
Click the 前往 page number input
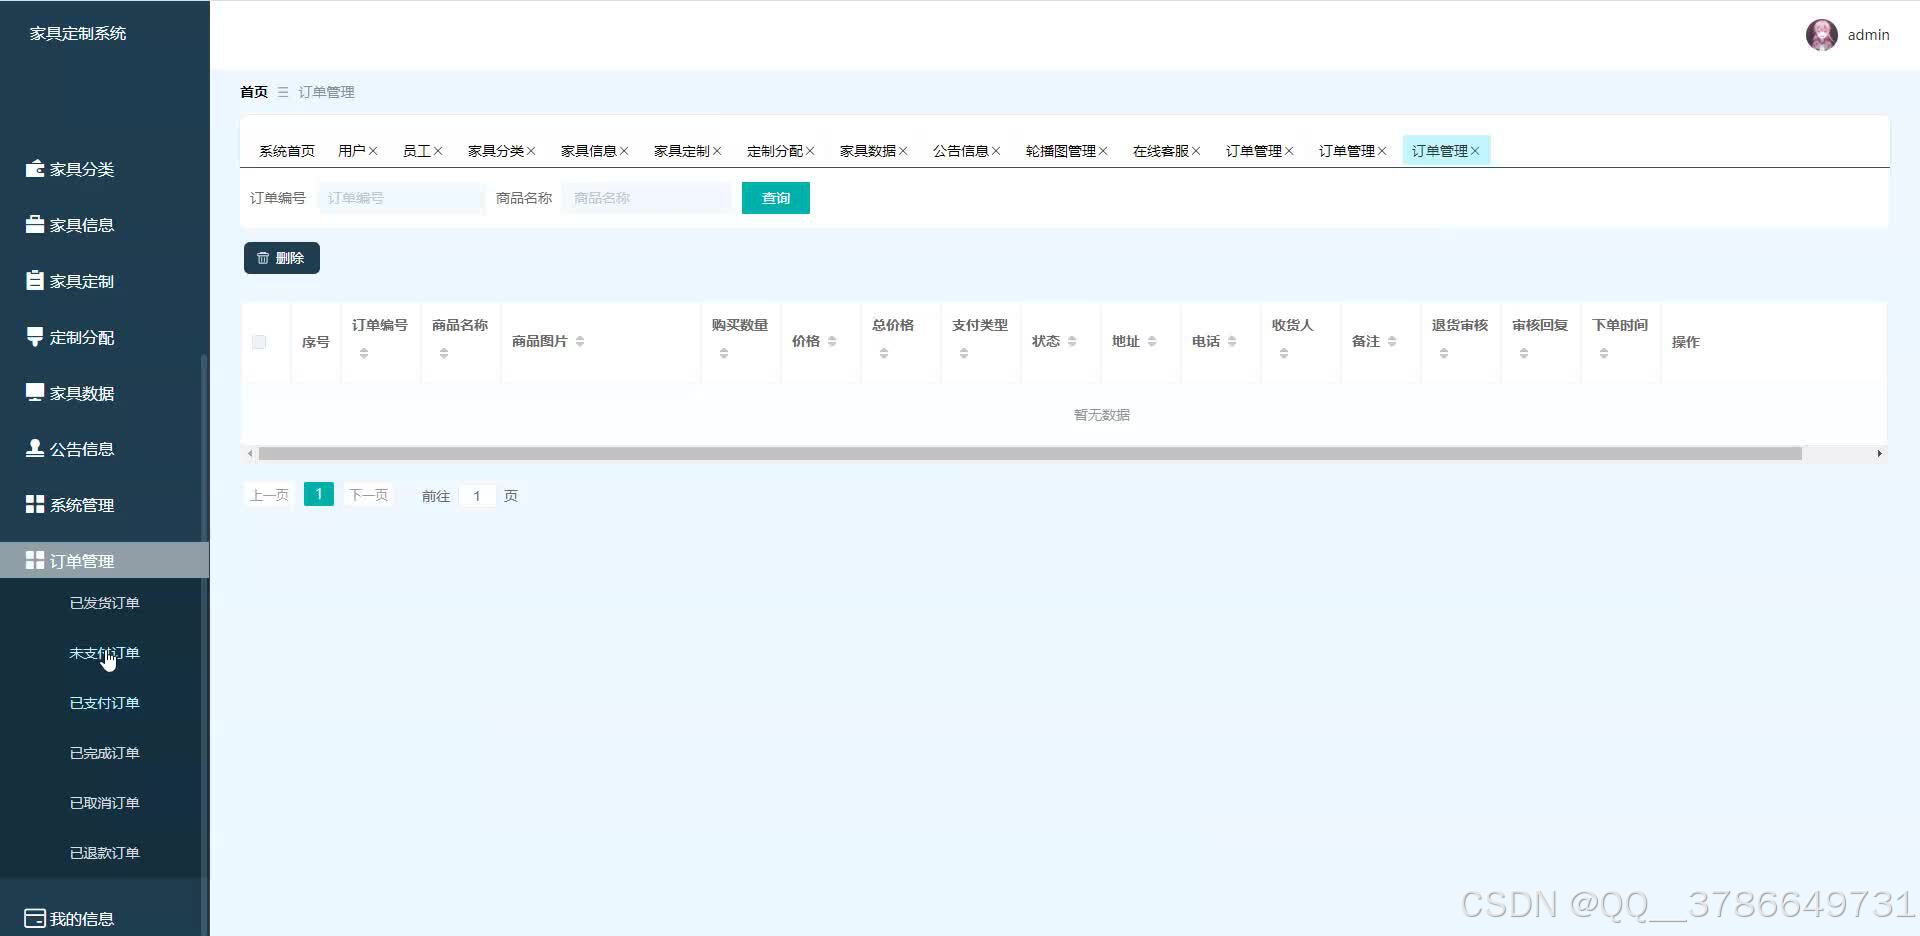[477, 496]
